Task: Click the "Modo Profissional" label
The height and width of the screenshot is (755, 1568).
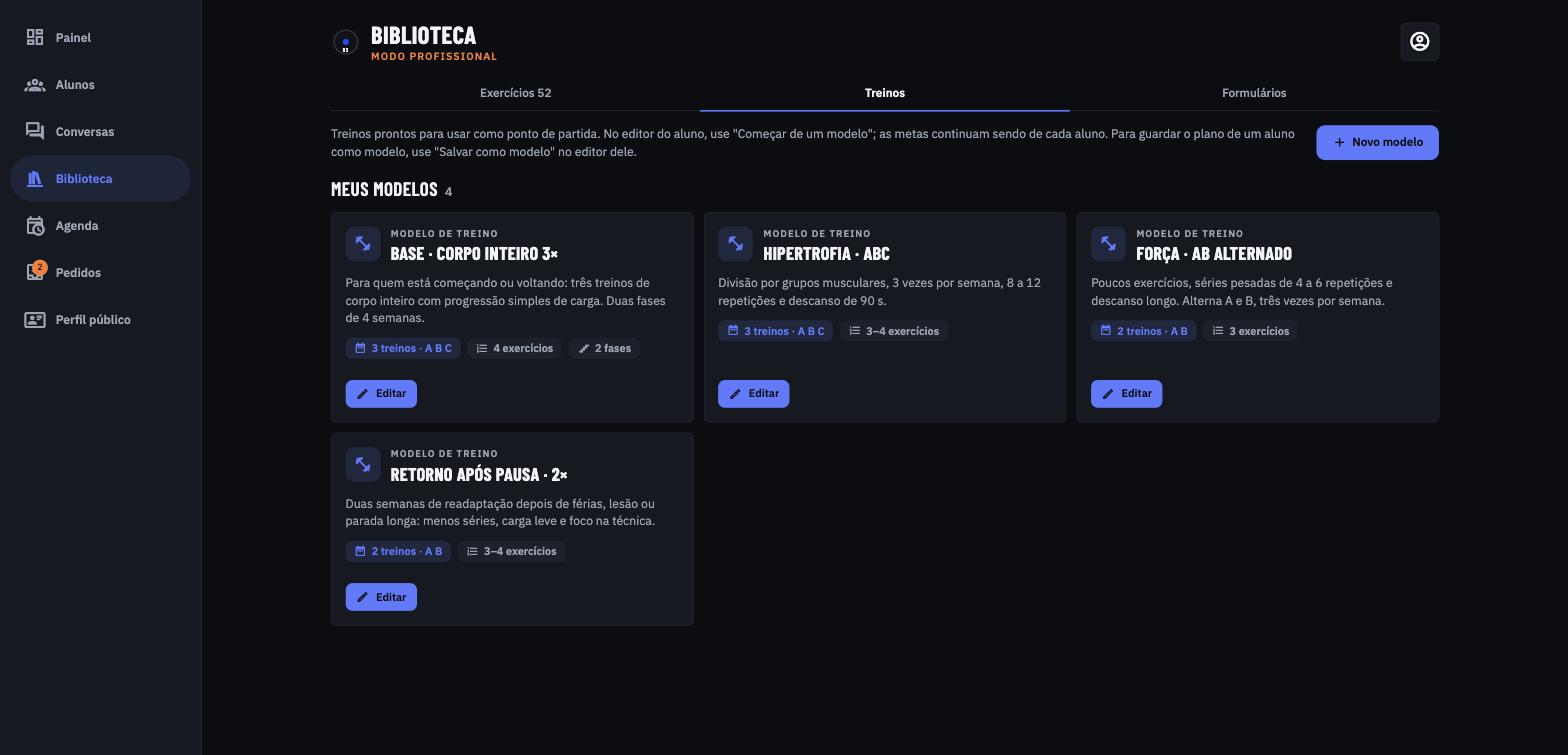Action: 434,57
